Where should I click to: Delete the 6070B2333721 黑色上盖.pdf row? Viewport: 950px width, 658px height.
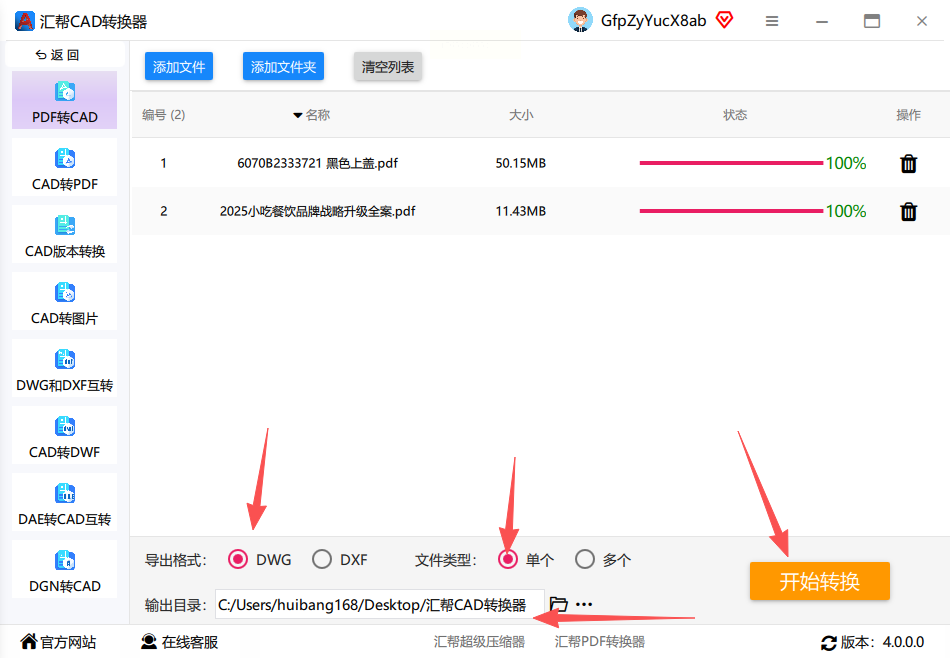point(908,164)
